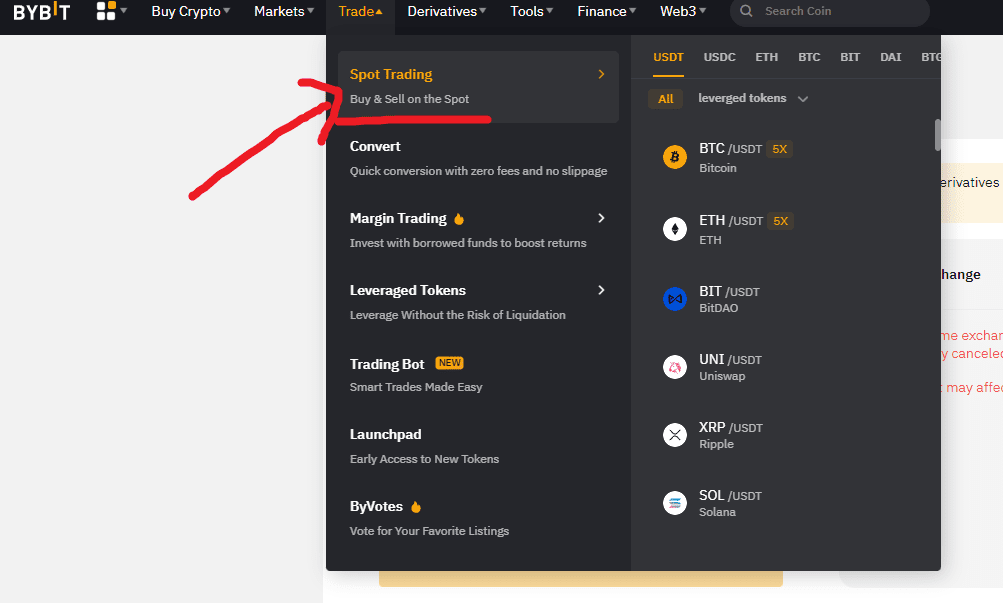Click 'Quick conversion with zero fees' description

(x=478, y=171)
